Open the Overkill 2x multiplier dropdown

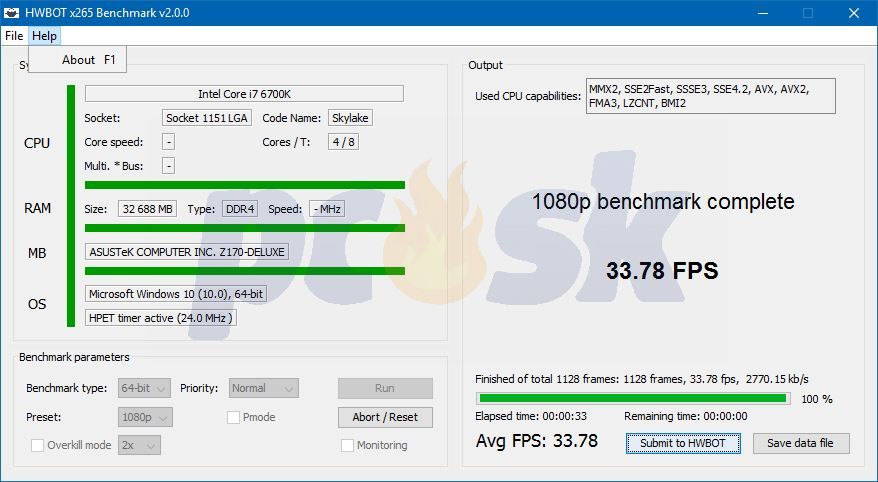click(139, 445)
